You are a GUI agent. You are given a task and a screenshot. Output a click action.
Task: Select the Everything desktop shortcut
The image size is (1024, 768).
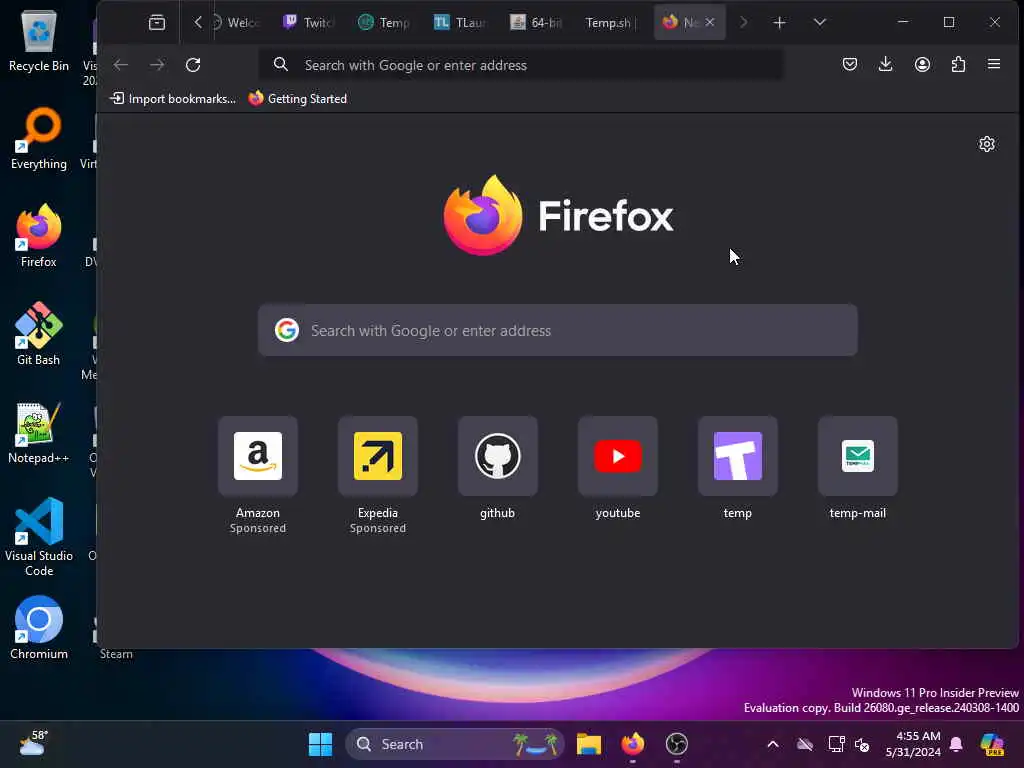click(x=39, y=138)
